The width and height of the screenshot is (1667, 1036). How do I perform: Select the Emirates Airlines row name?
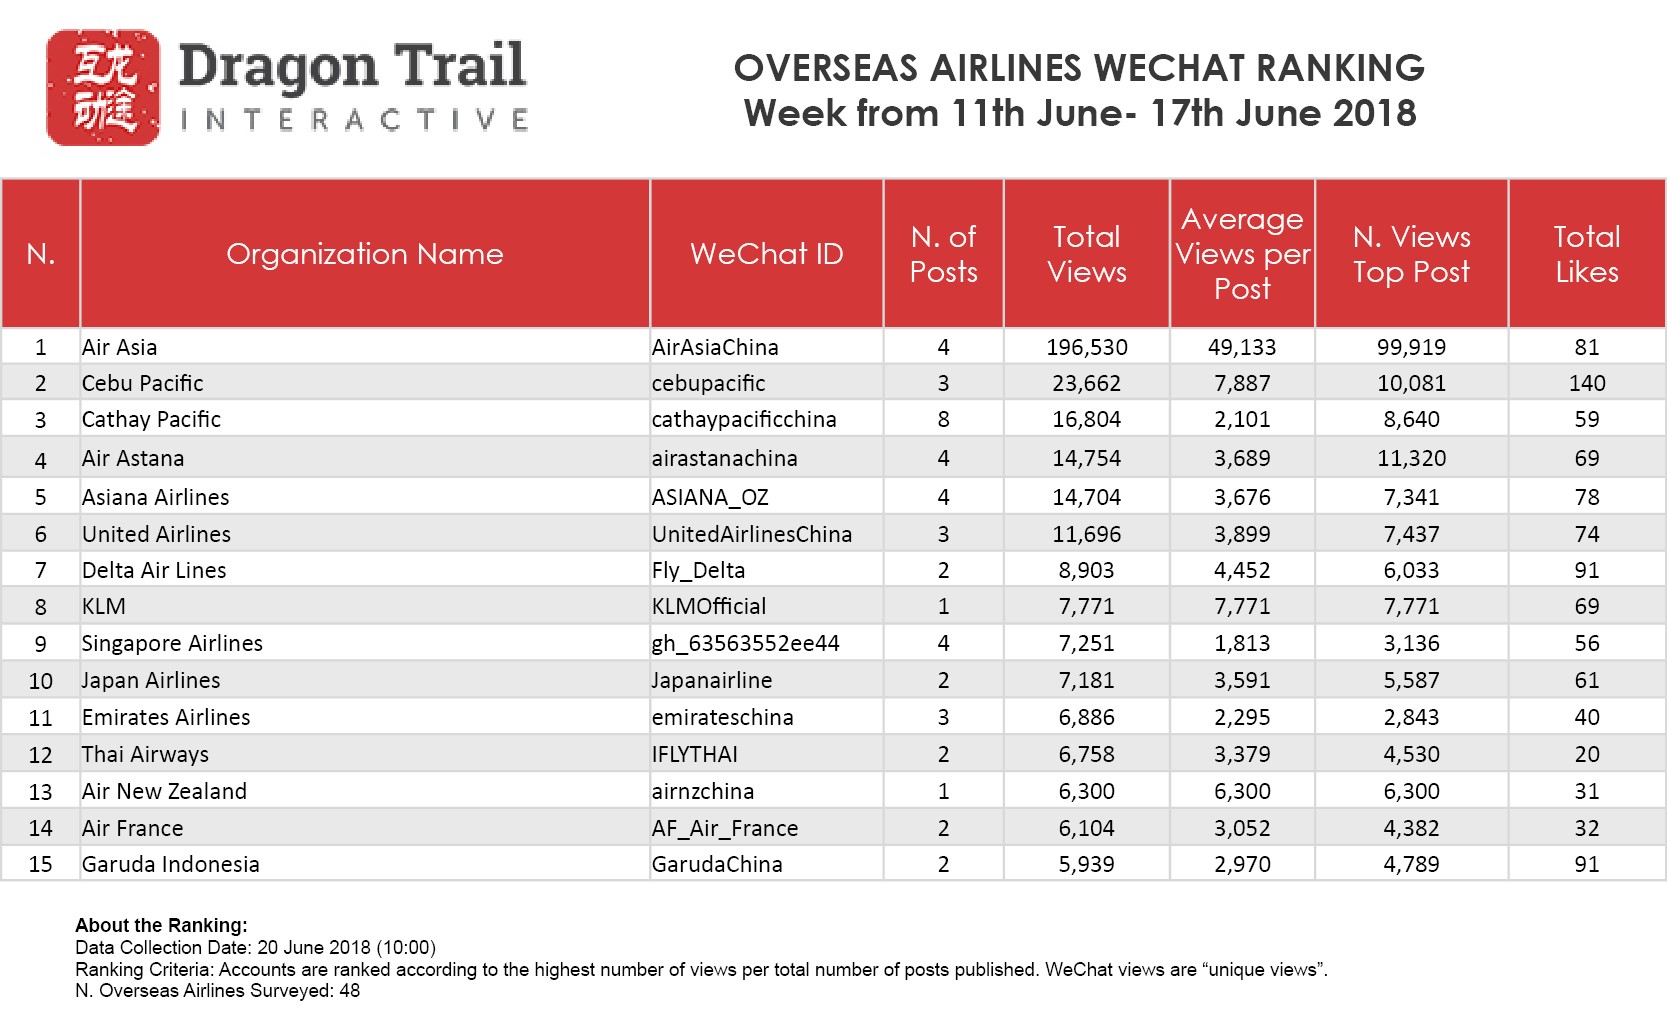tap(166, 717)
